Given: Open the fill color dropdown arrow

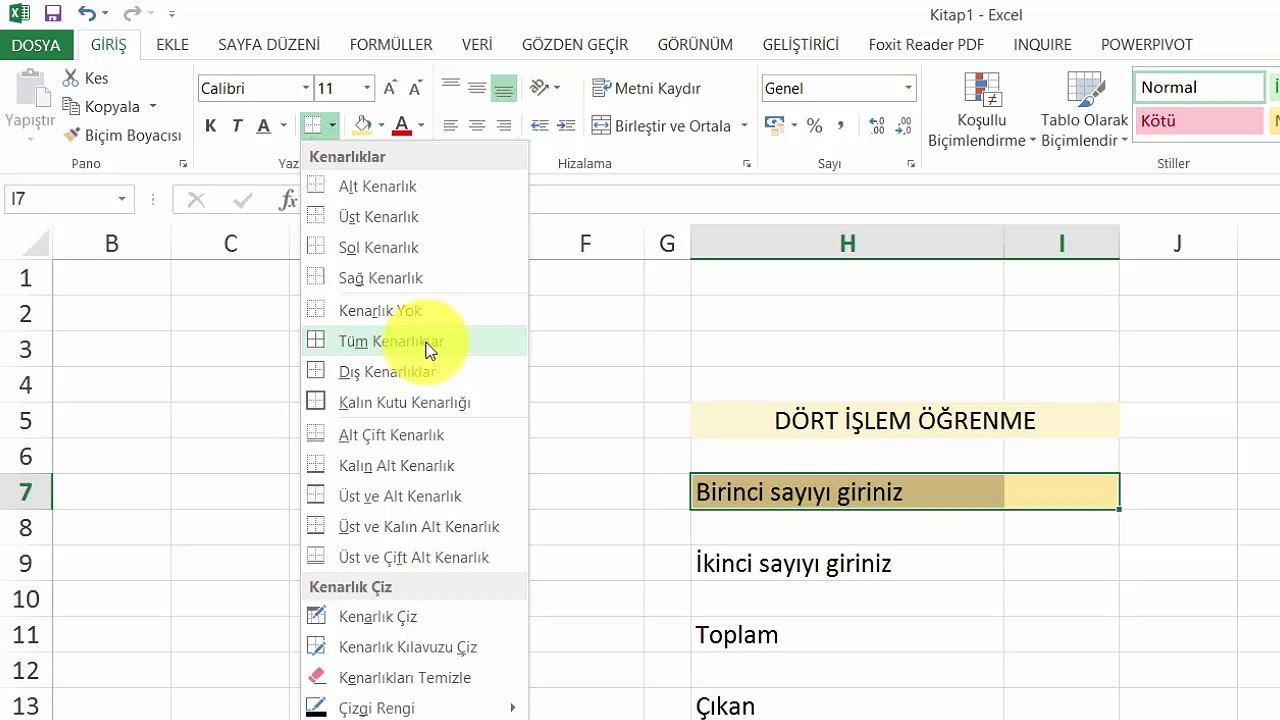Looking at the screenshot, I should 382,125.
